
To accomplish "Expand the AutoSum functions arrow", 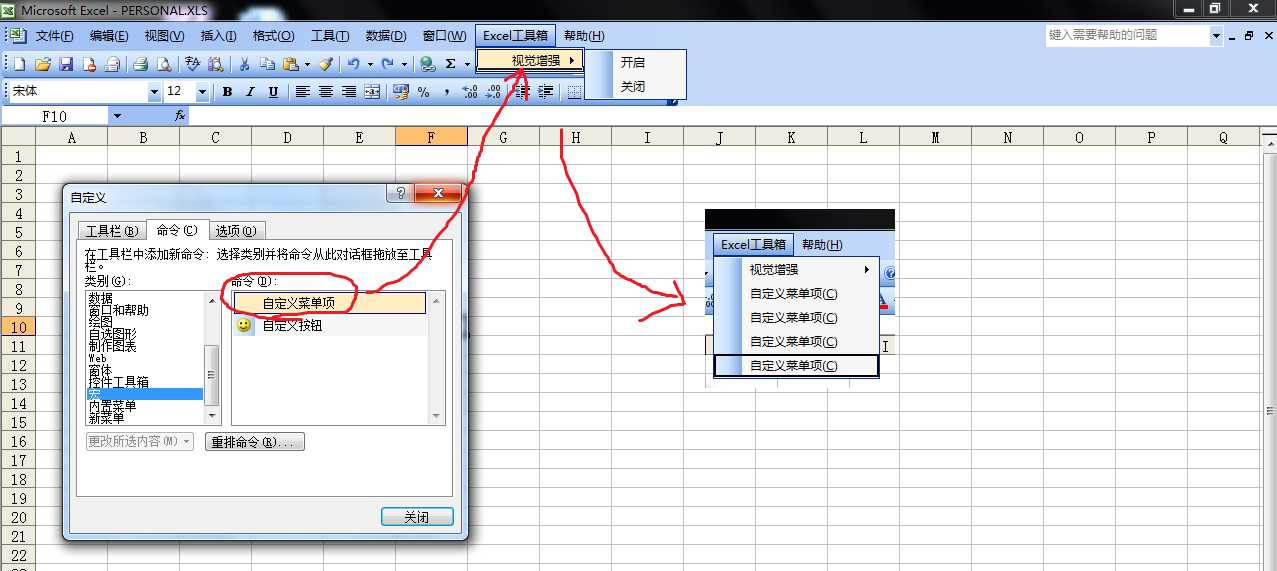I will pos(467,64).
